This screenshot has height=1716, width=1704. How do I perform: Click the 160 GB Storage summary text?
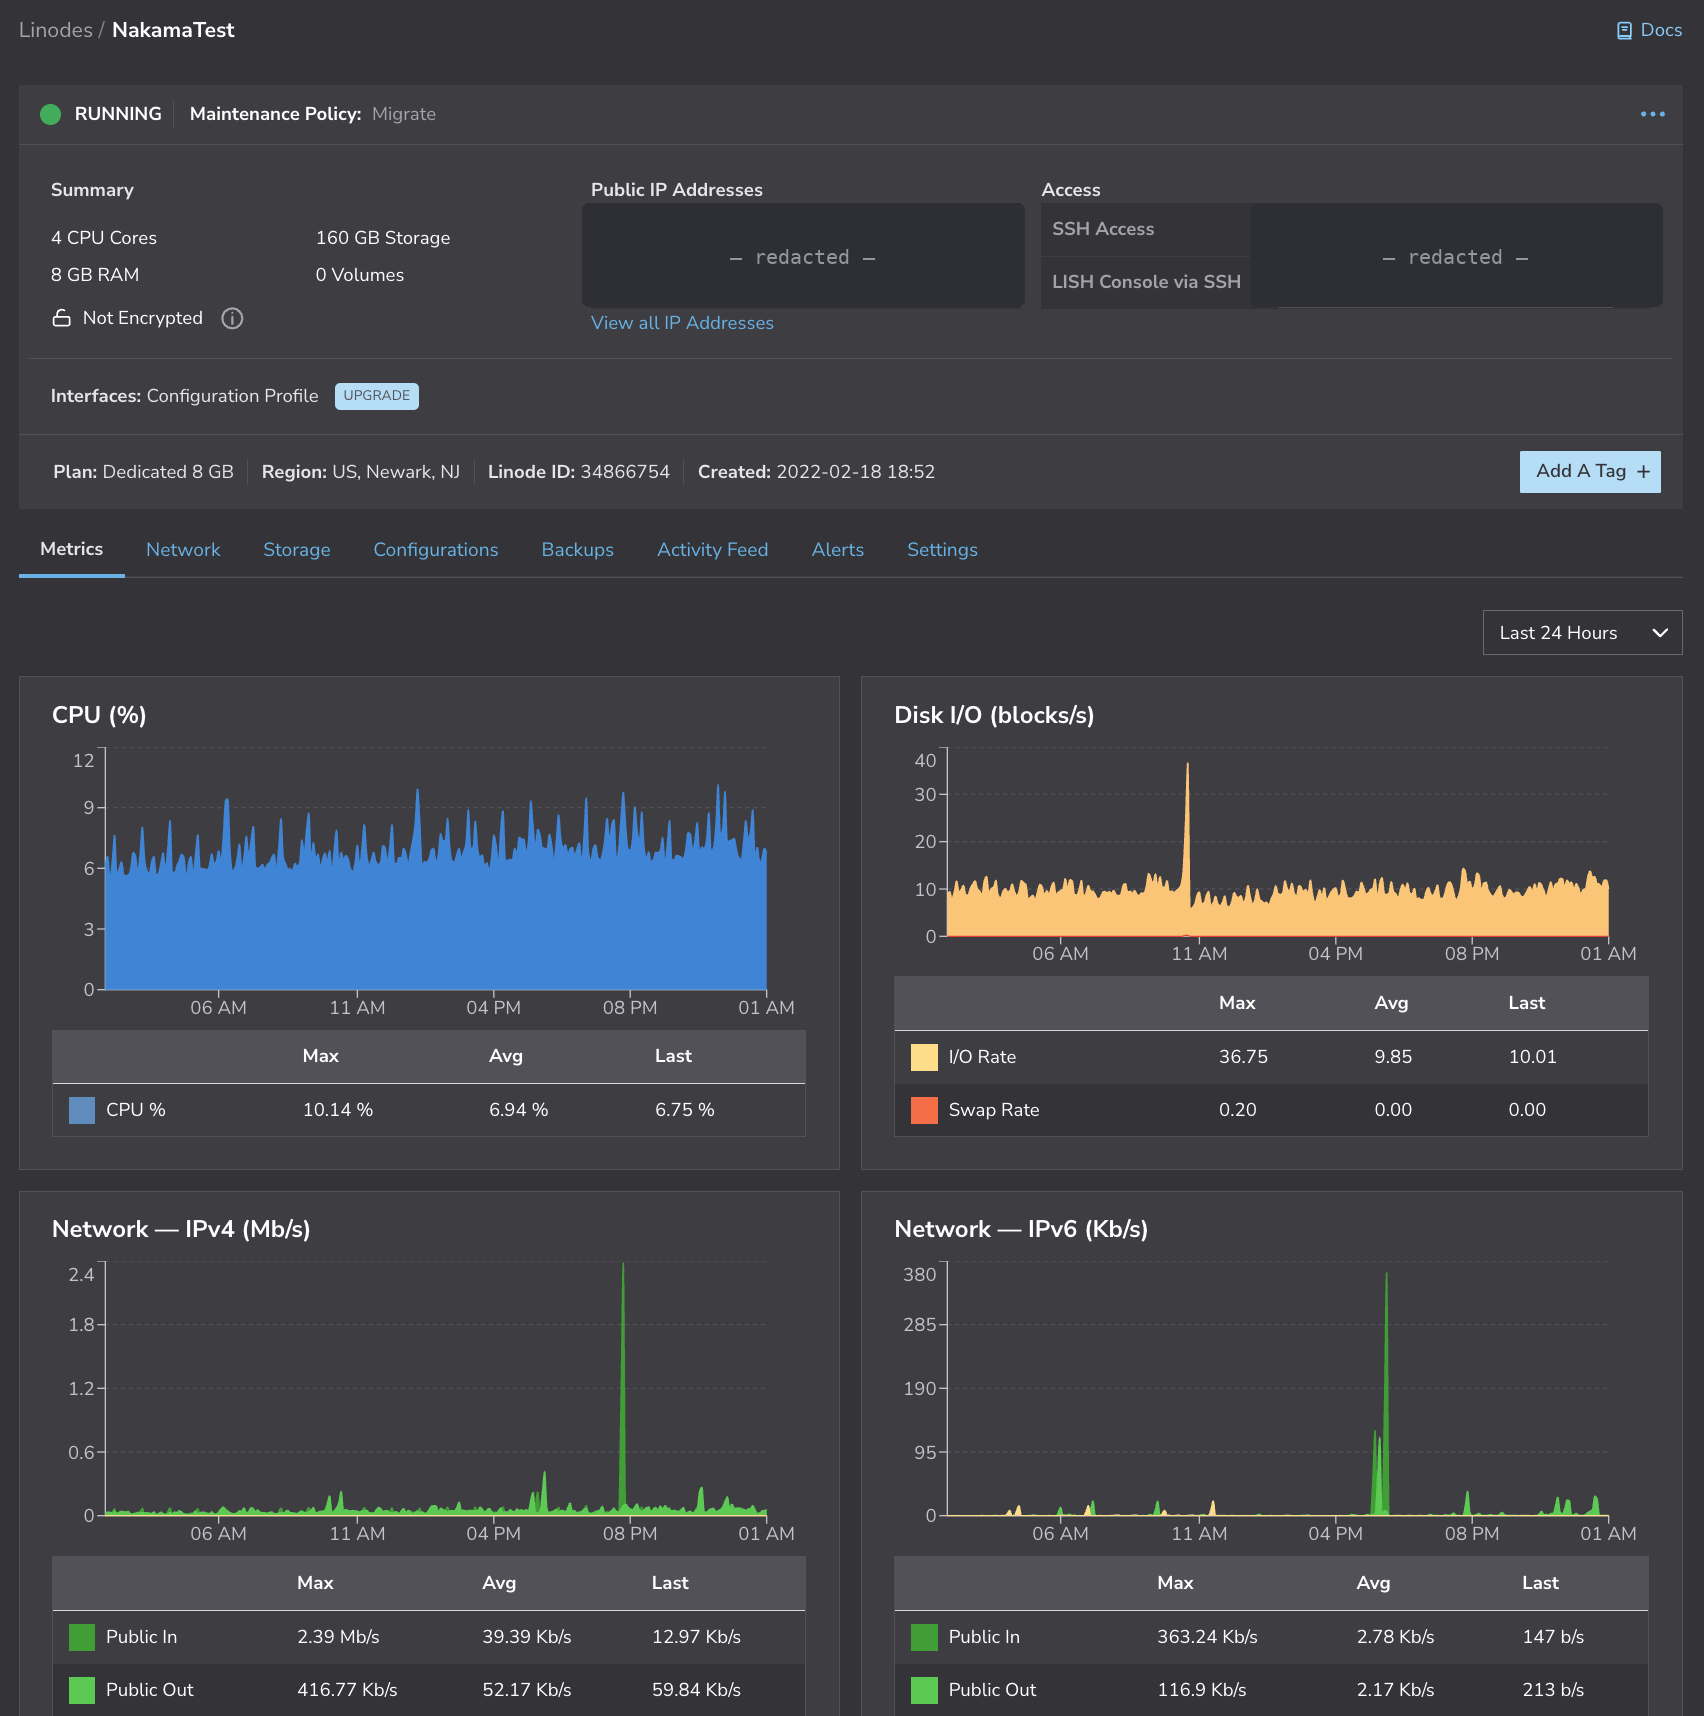coord(383,238)
